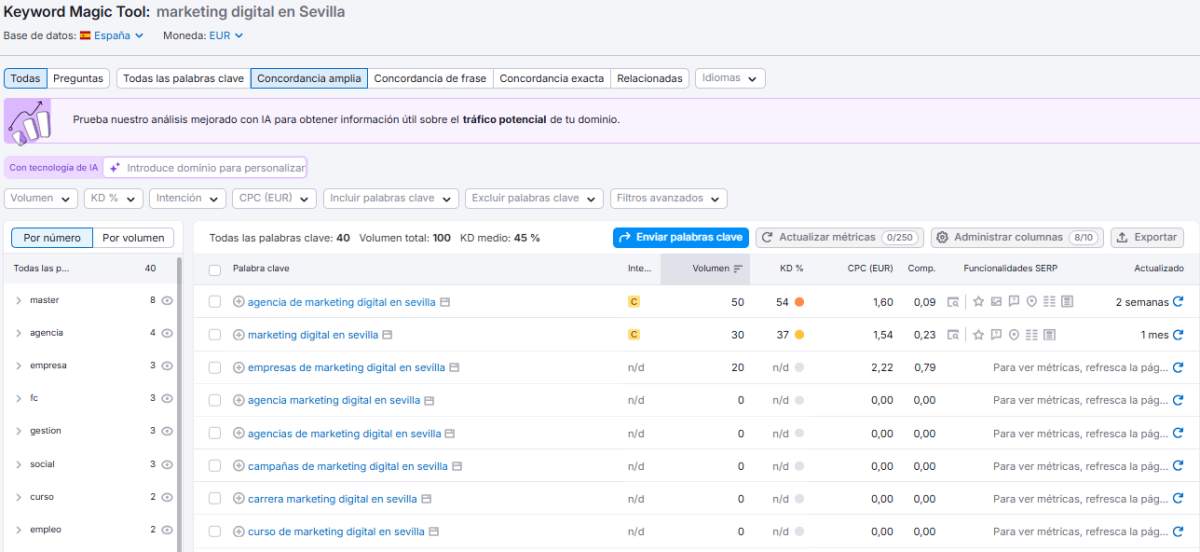Screen dimensions: 1200x552
Task: Click the keyword groups panel scrollbar
Action: pyautogui.click(x=180, y=405)
